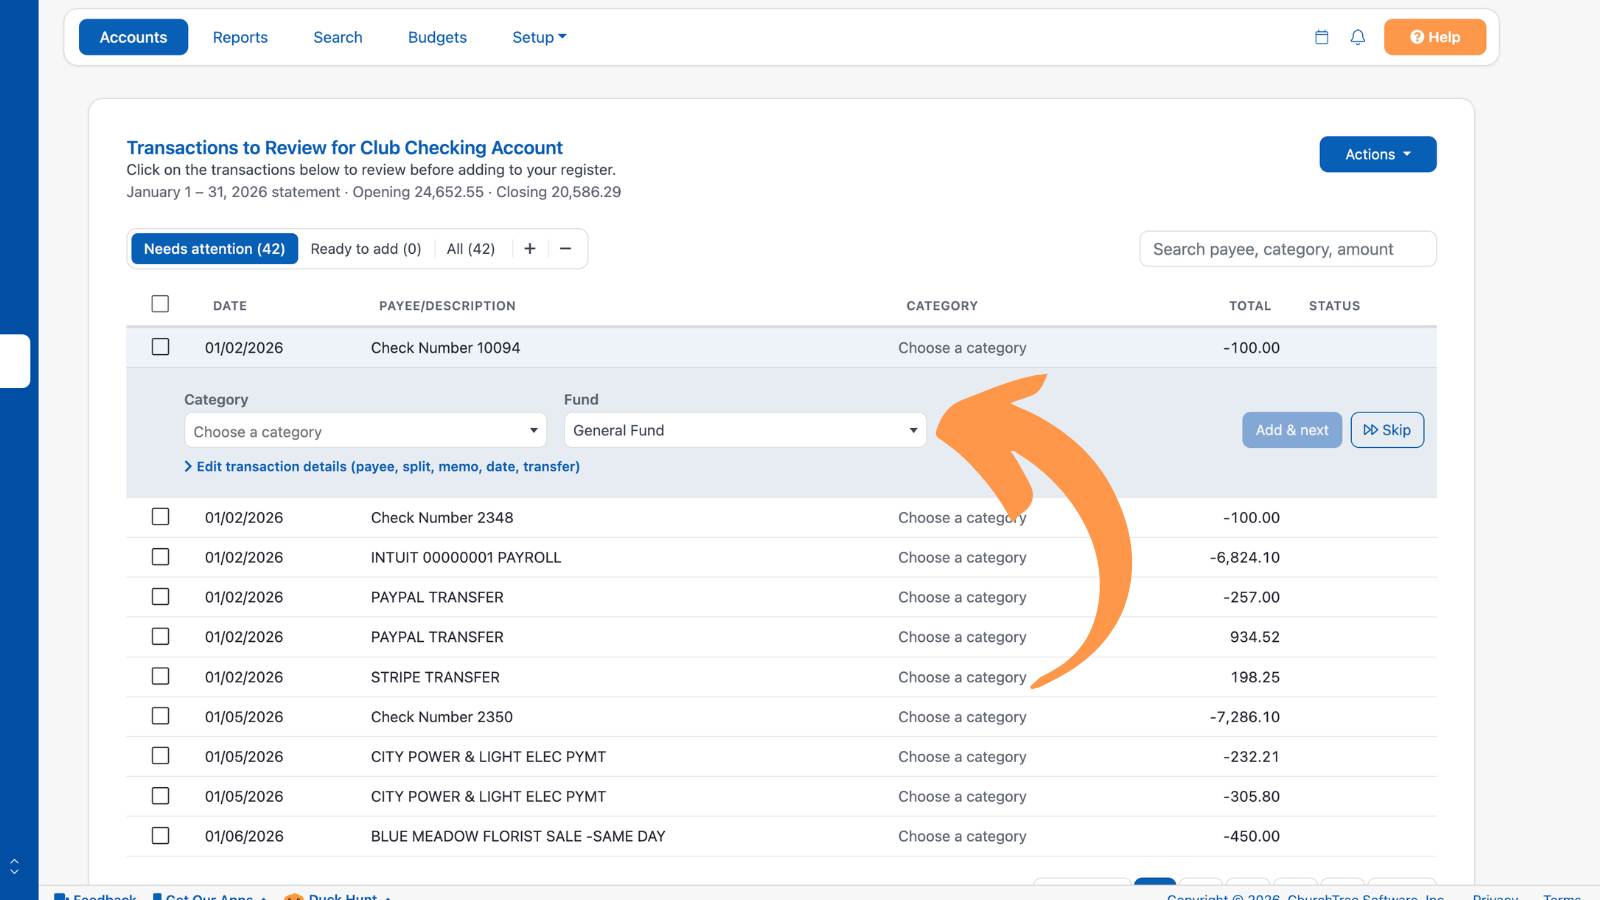Open the PAYPAL TRANSFER 934.52 row
The width and height of the screenshot is (1600, 900).
[x=781, y=637]
